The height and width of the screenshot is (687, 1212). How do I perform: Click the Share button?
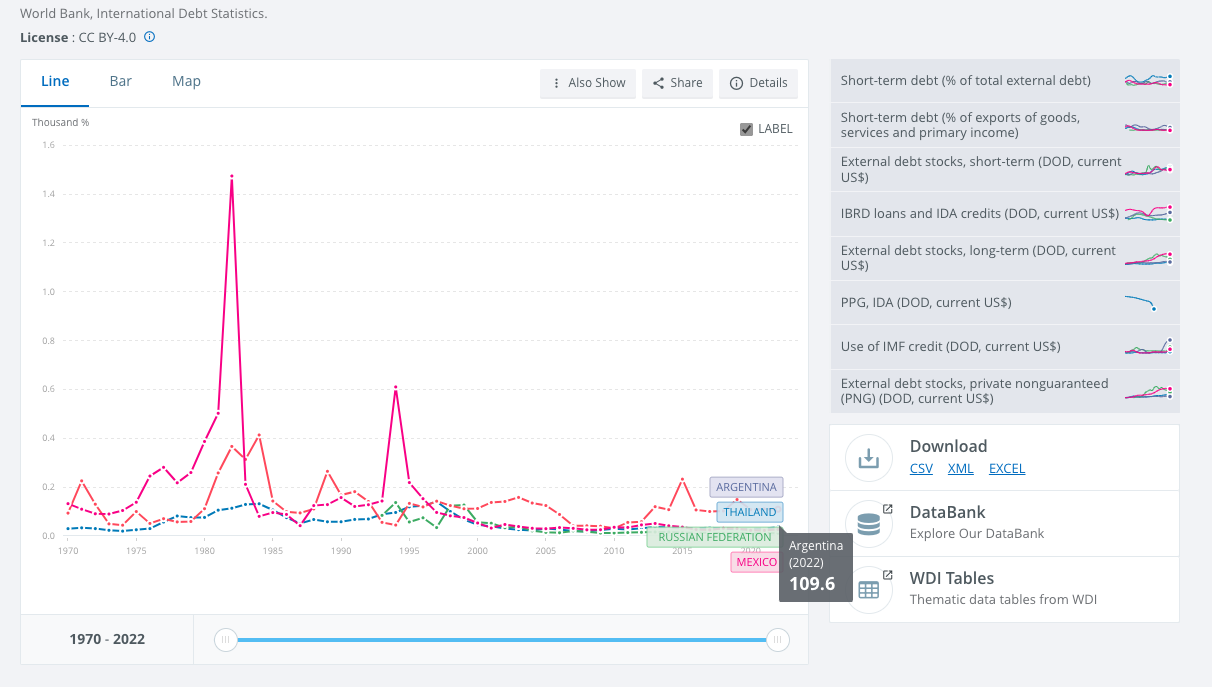677,83
